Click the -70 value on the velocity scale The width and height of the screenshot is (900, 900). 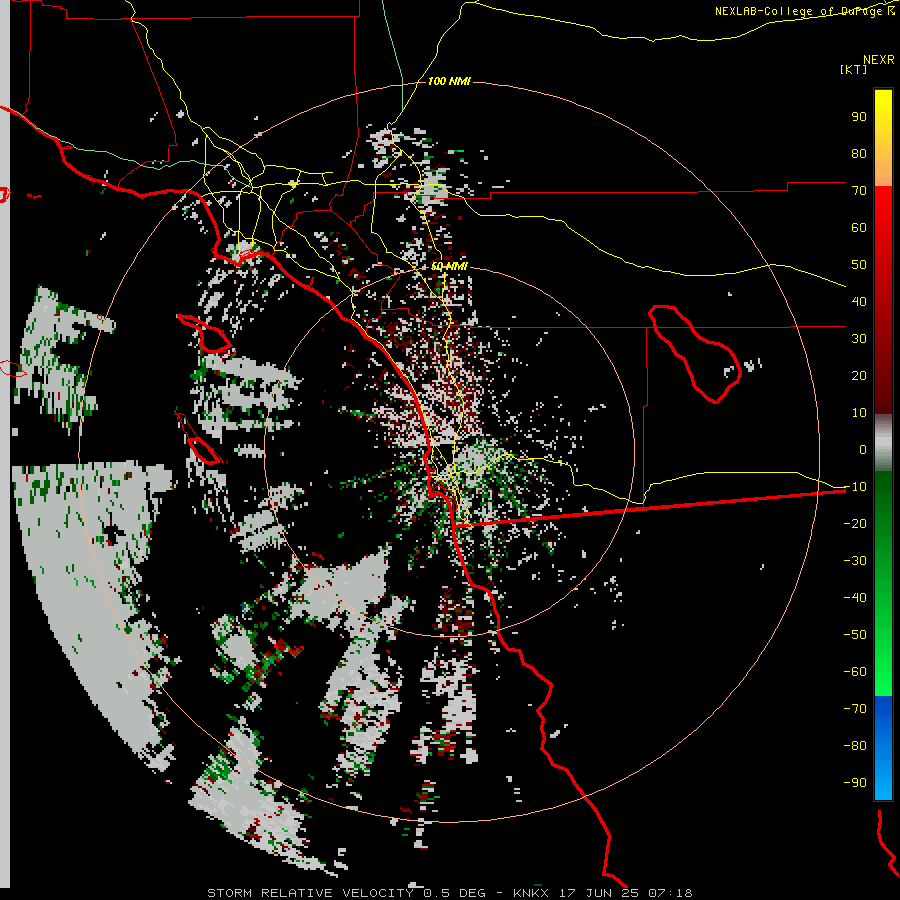tap(855, 709)
